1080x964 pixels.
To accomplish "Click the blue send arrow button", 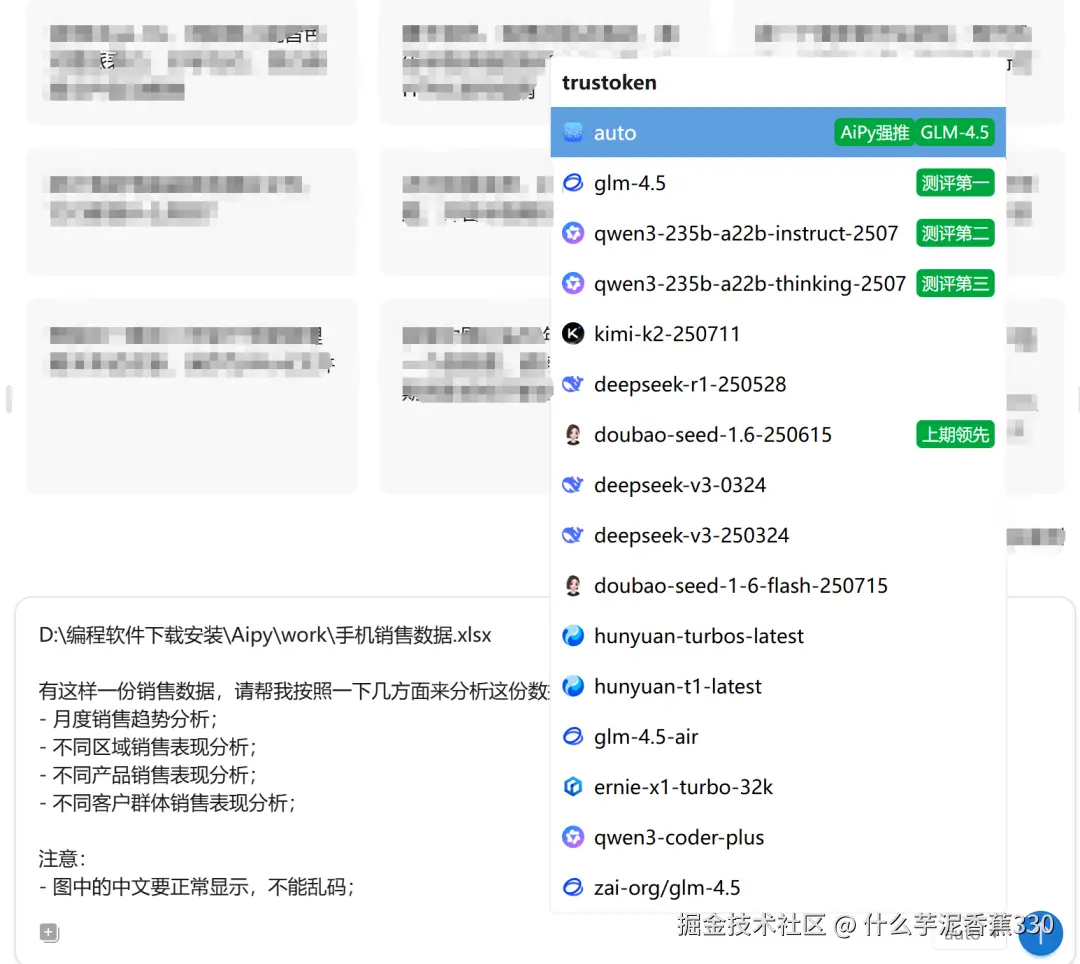I will pyautogui.click(x=1040, y=933).
